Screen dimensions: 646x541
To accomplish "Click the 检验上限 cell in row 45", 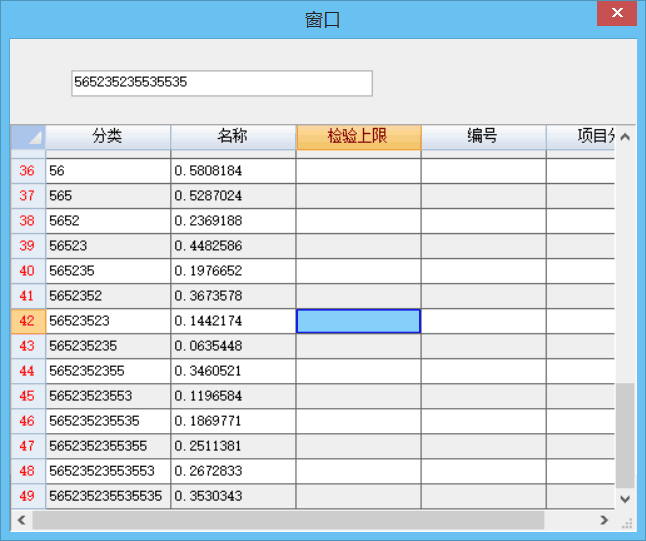I will pos(358,396).
